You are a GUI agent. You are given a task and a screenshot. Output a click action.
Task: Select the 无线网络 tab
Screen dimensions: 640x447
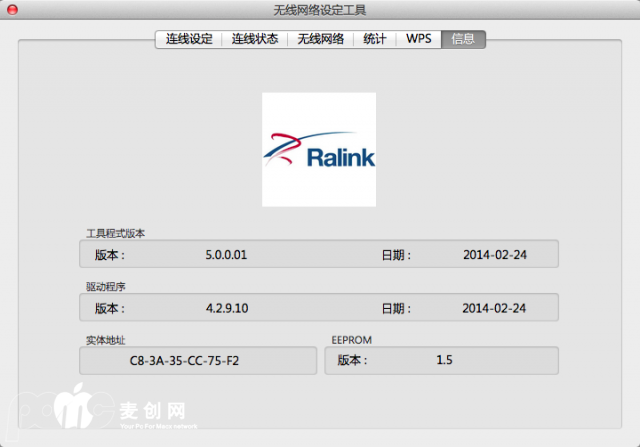point(321,39)
